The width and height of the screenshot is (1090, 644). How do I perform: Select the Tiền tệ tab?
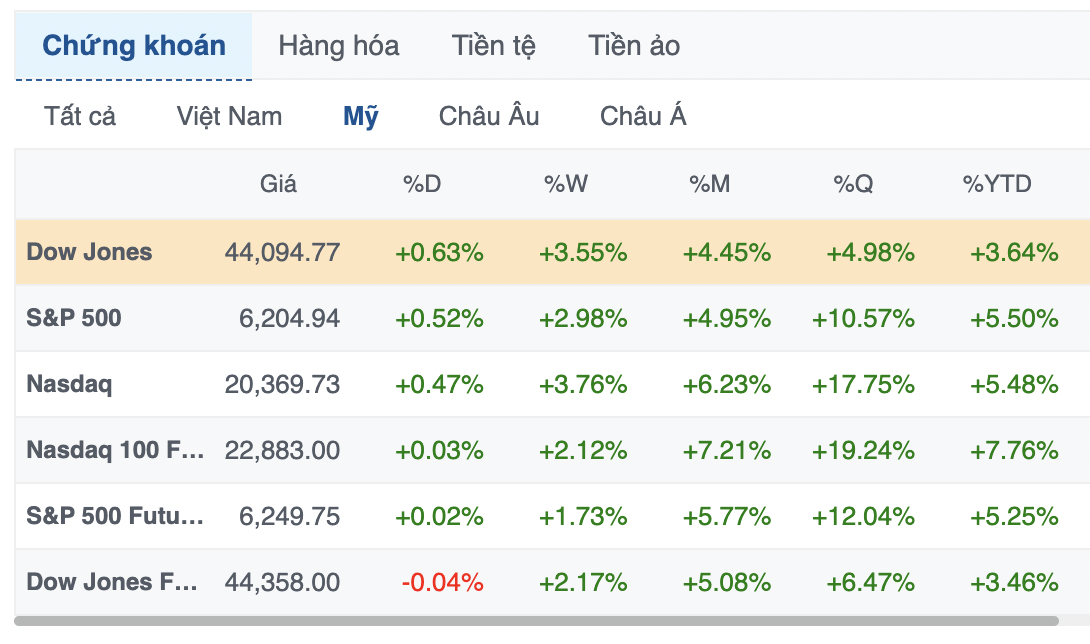[x=493, y=46]
